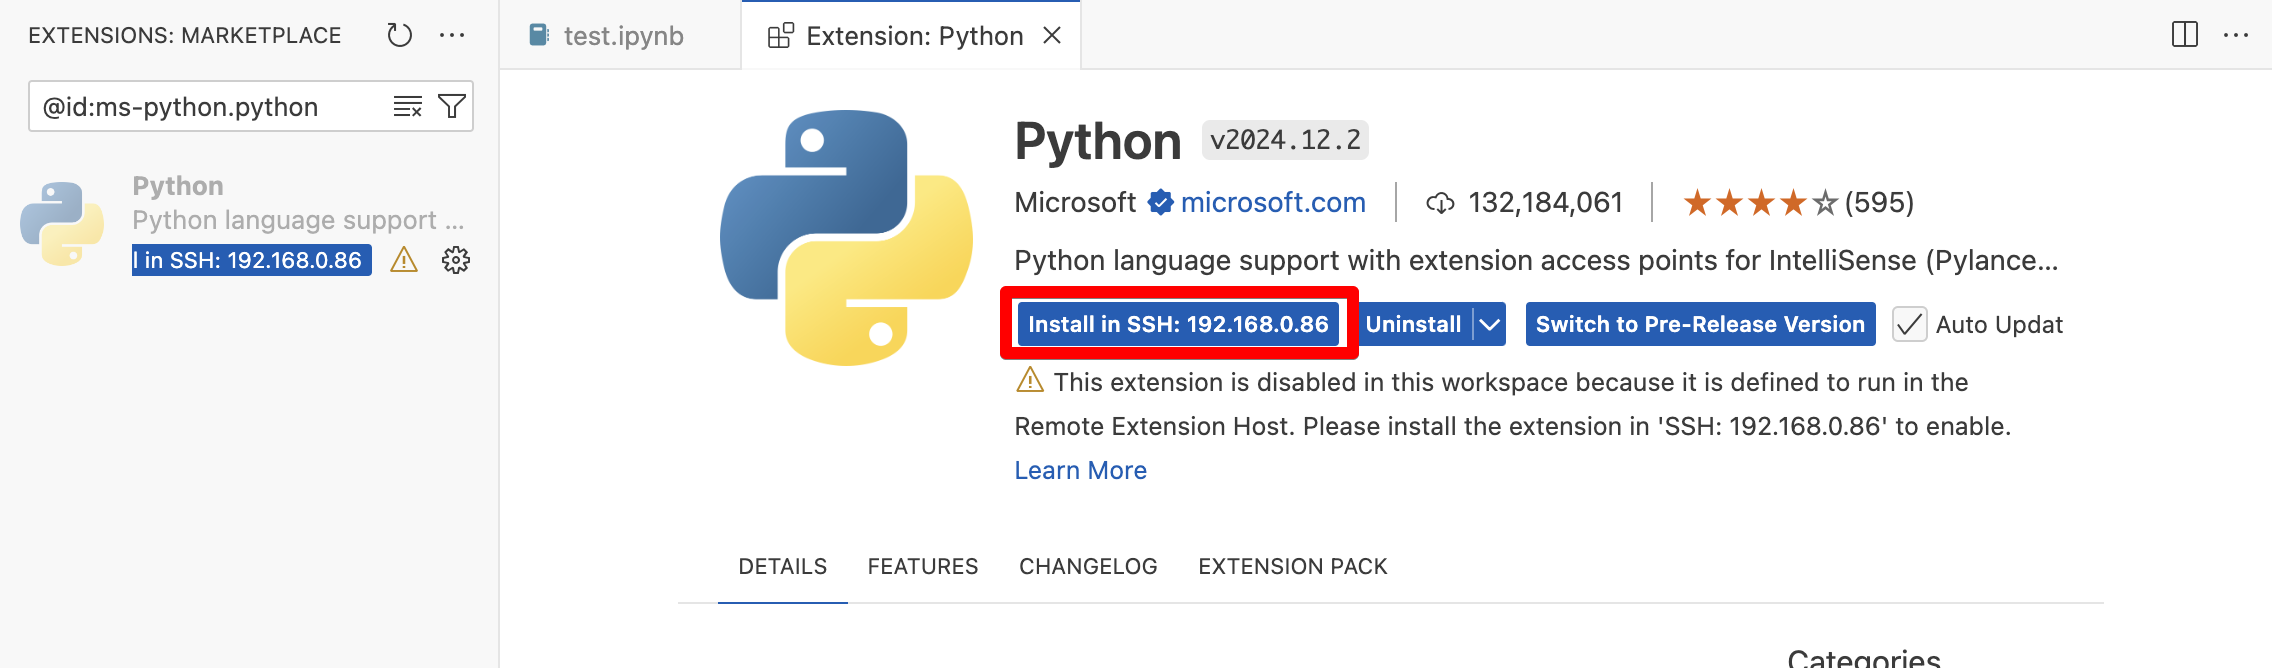Open the manage gear for Python extension

[456, 260]
